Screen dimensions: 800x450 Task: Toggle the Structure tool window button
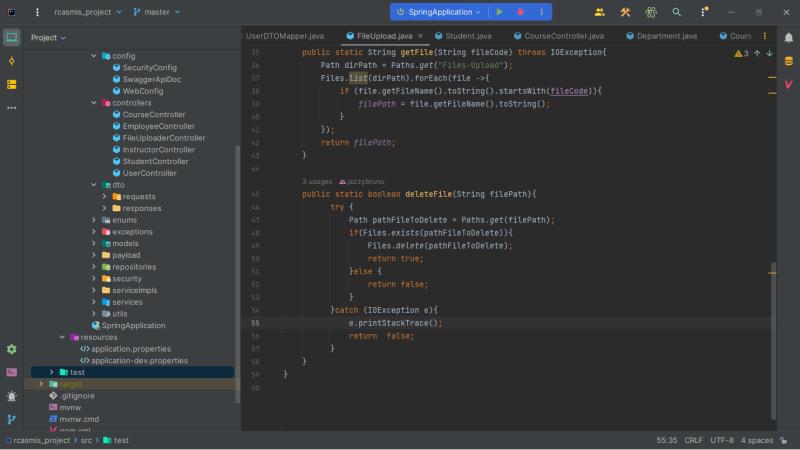(12, 84)
